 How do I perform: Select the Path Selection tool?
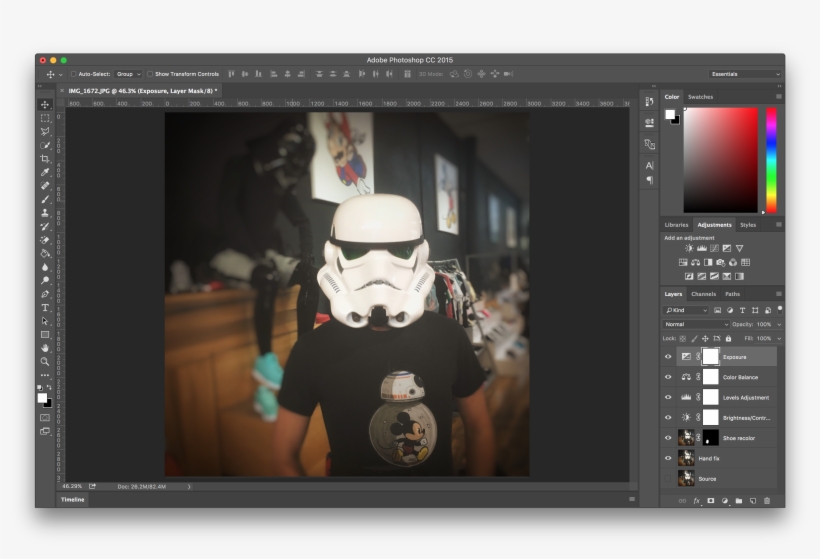point(45,321)
